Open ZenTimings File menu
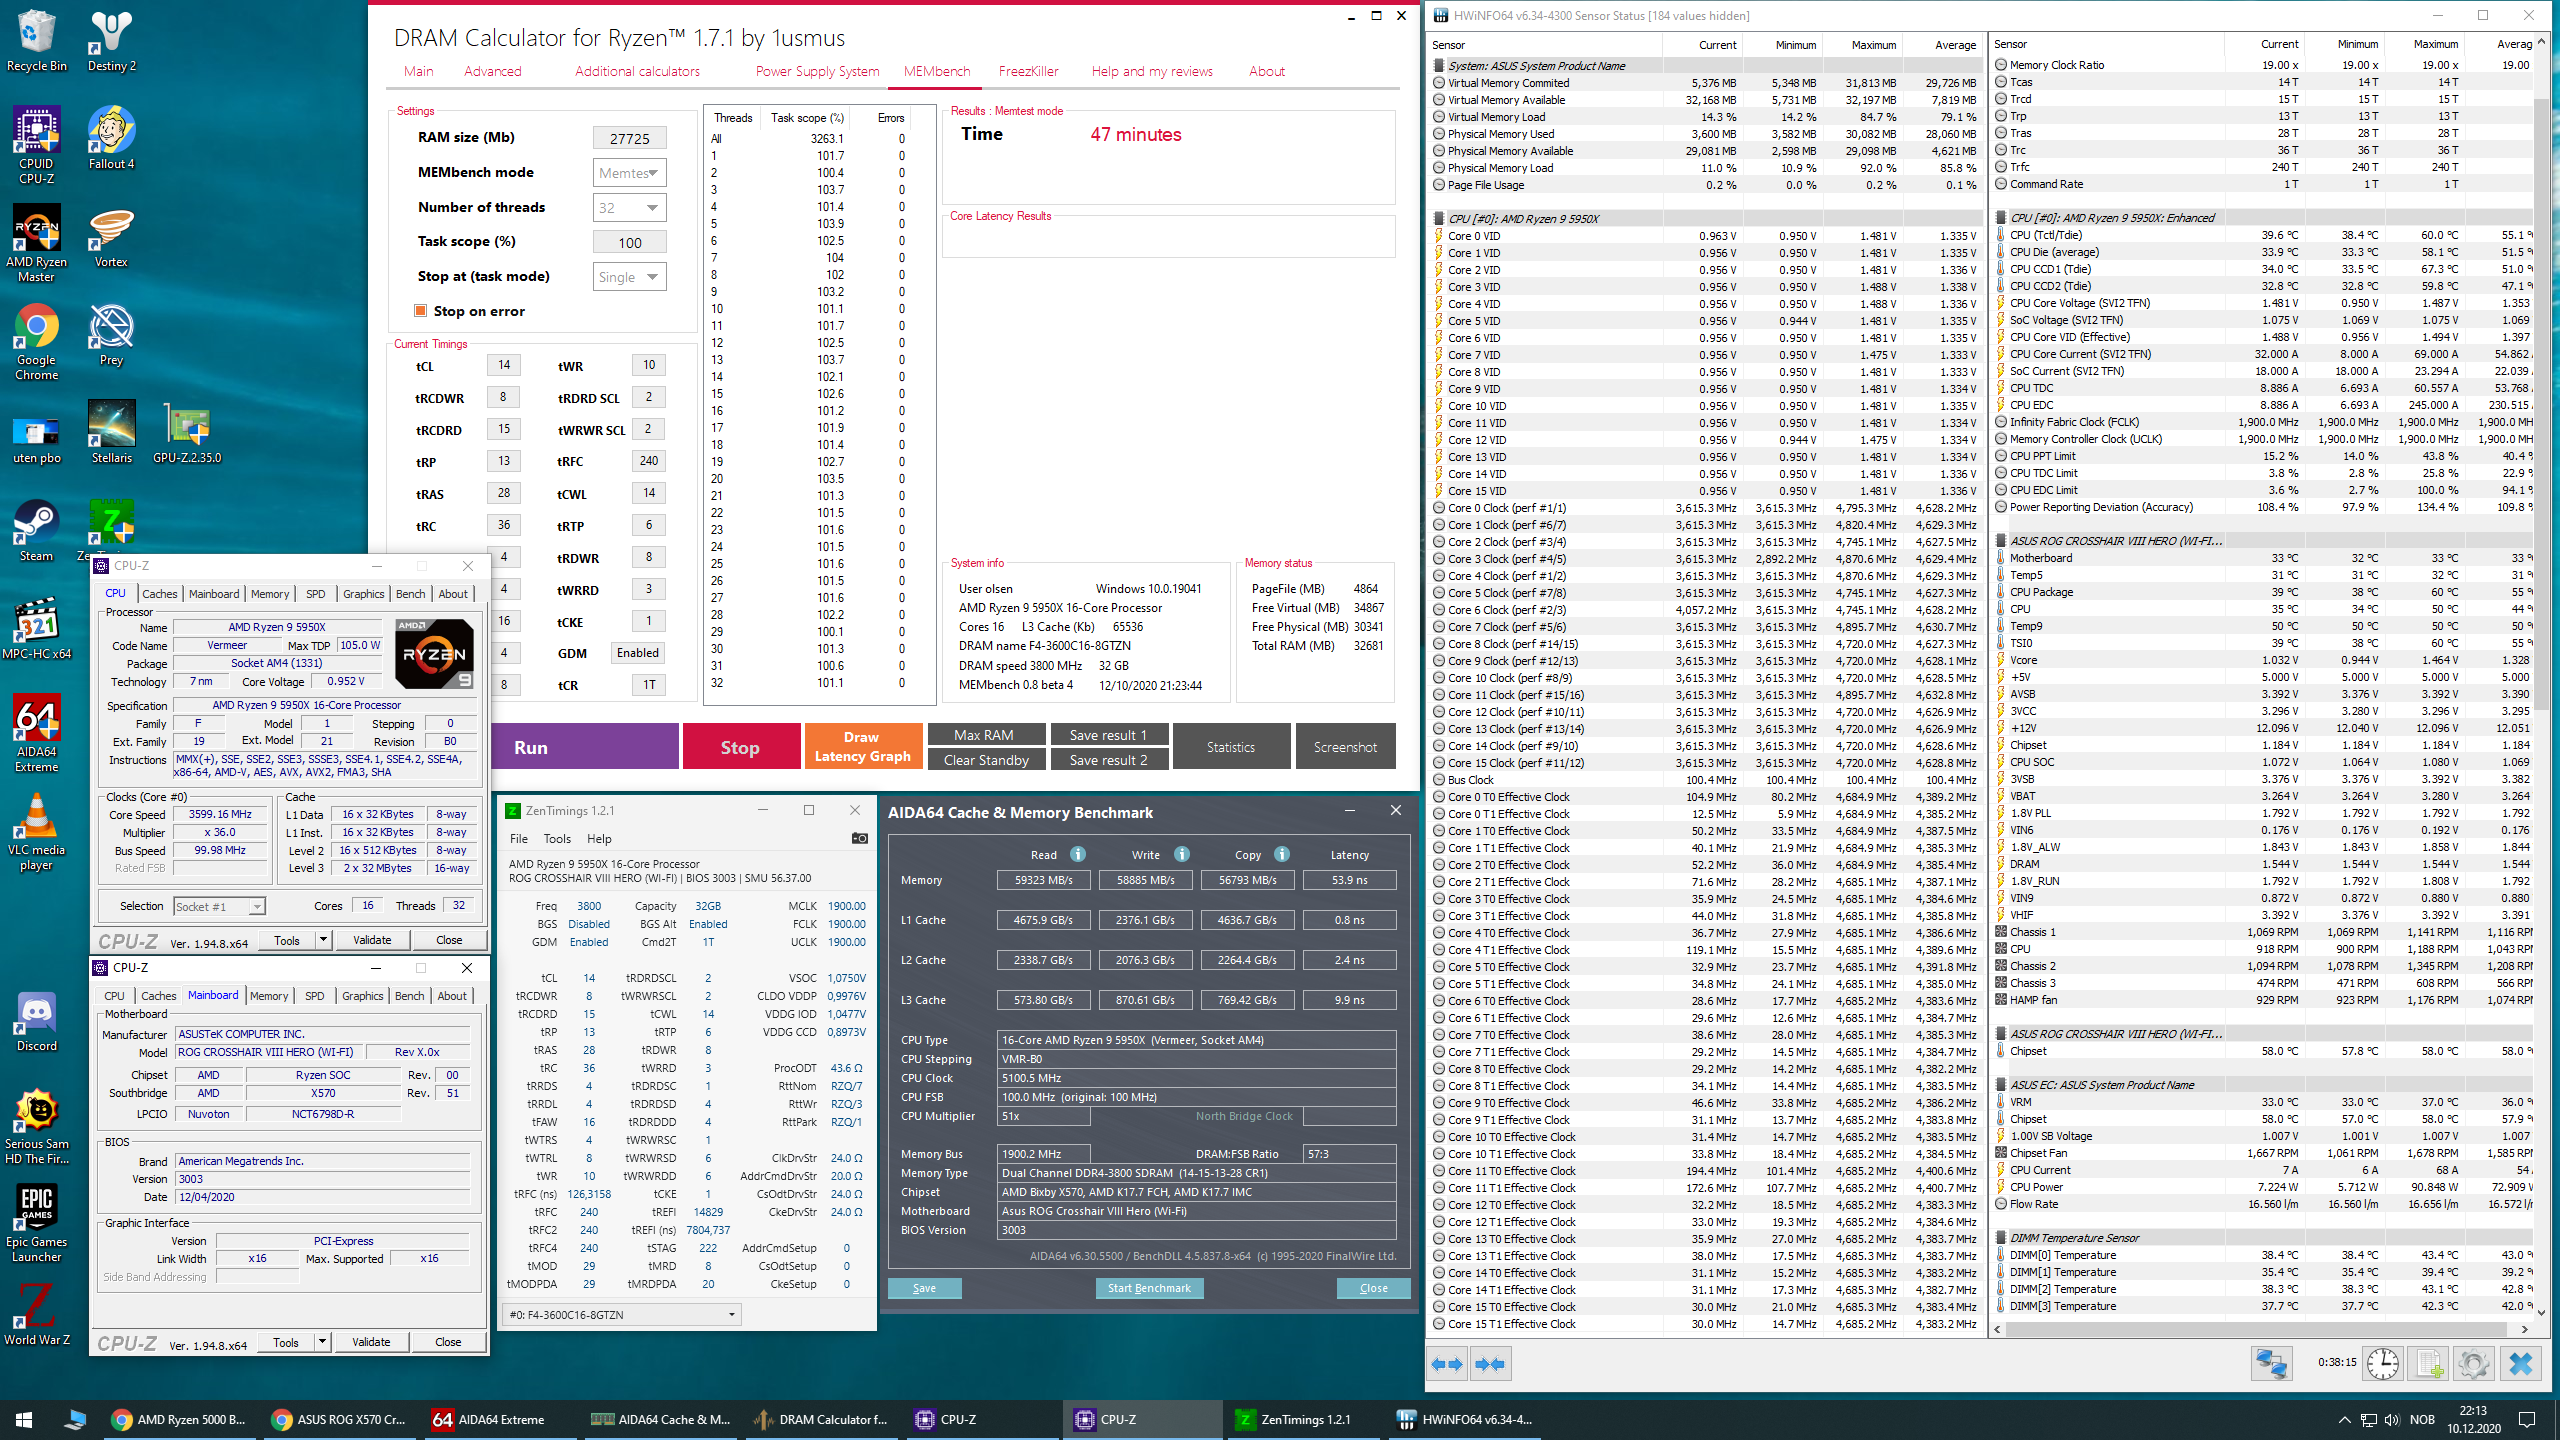The width and height of the screenshot is (2560, 1440). [x=519, y=839]
